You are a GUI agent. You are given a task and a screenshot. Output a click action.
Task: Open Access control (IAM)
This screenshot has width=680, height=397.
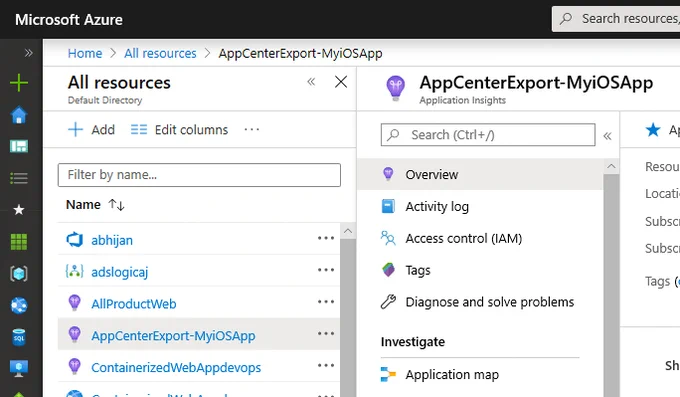click(464, 239)
